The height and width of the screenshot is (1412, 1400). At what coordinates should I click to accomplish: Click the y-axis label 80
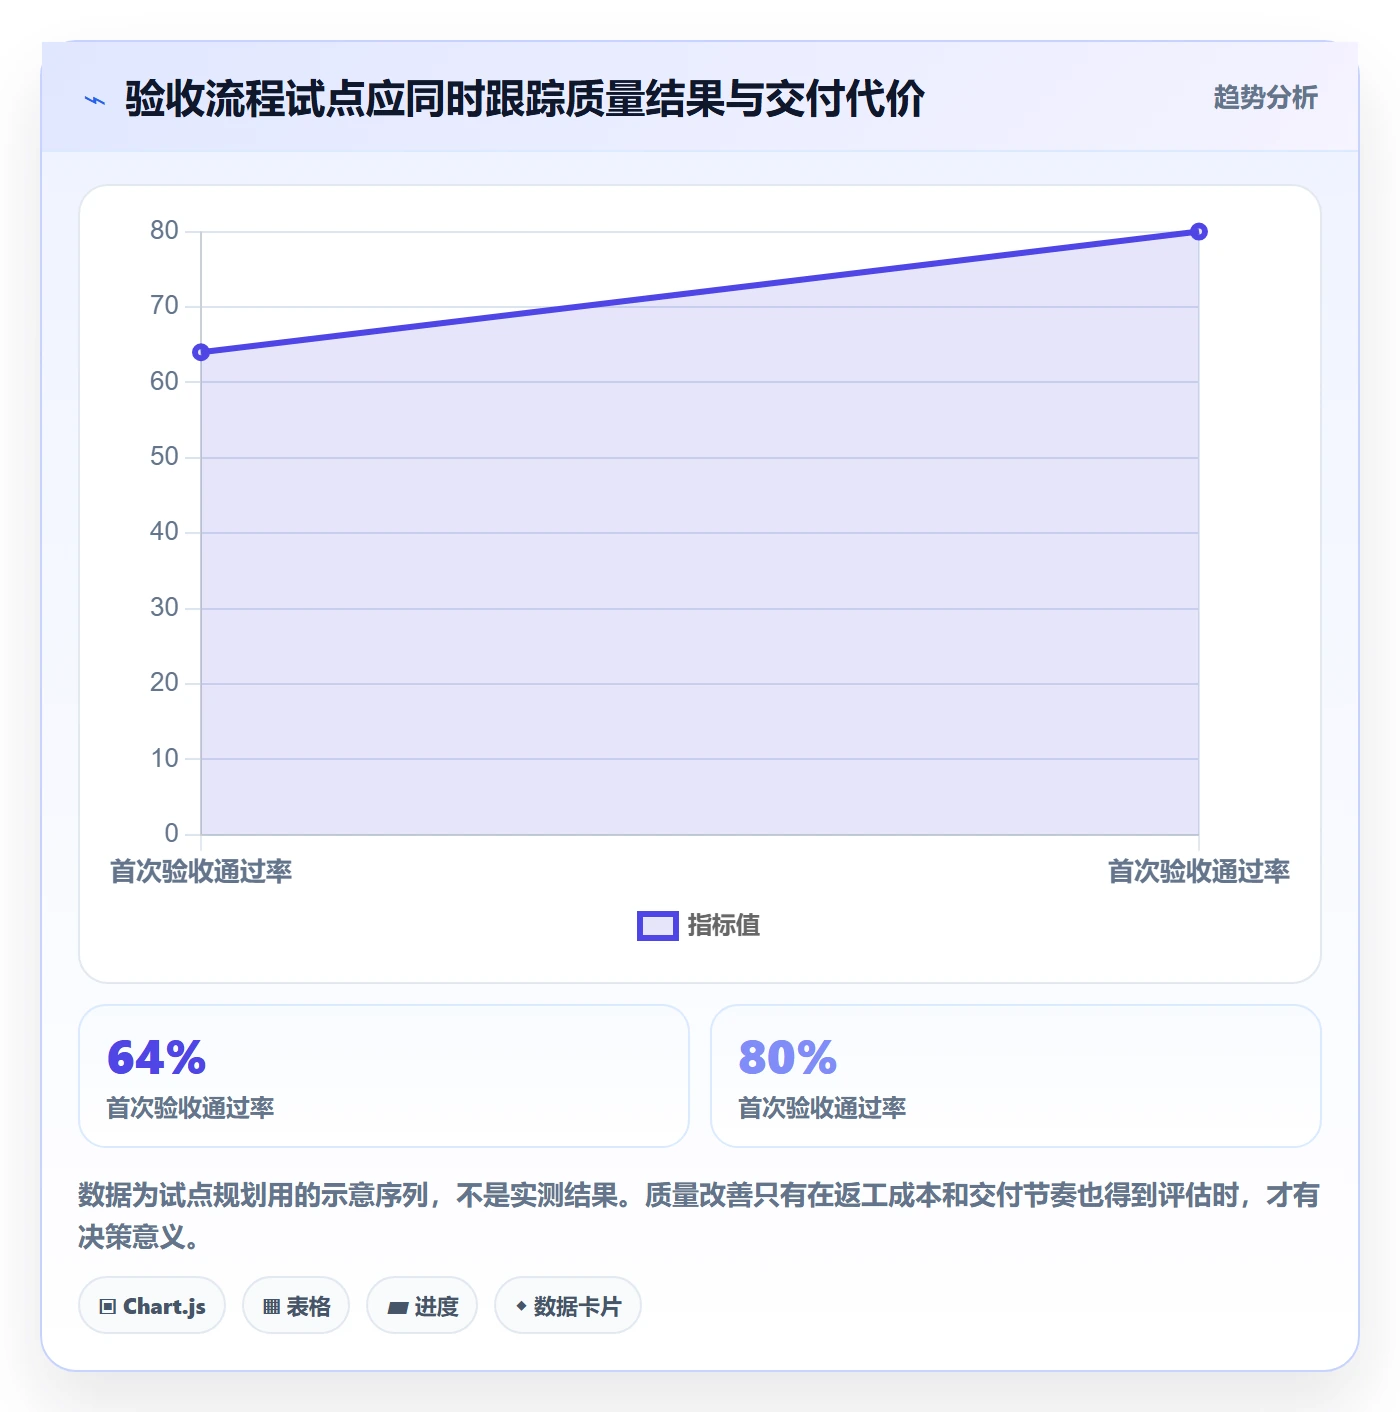click(164, 231)
